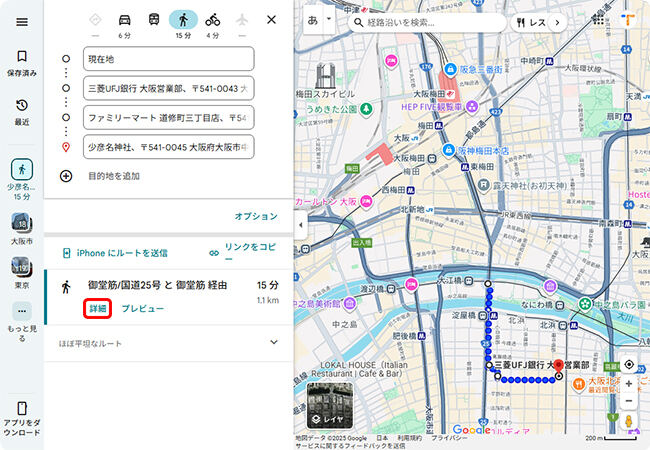Click HEP FIVE観覧車 attraction marker
This screenshot has width=650, height=450.
[x=471, y=107]
